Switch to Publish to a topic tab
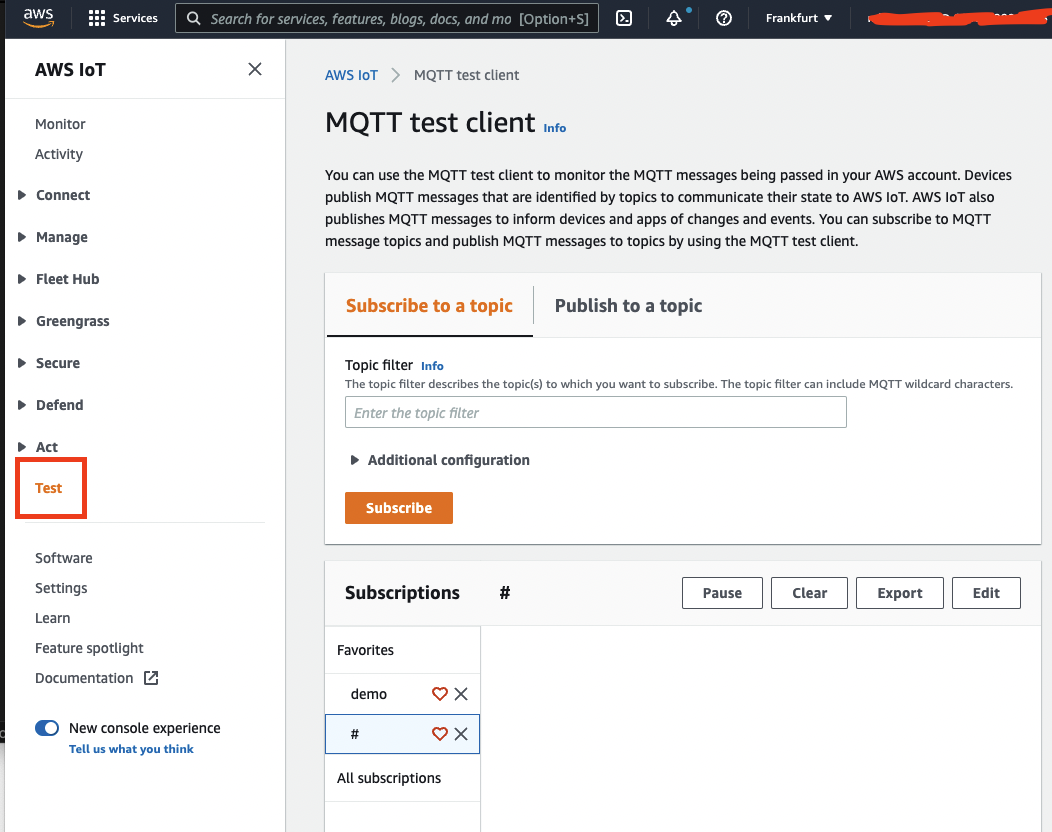The image size is (1052, 832). coord(629,306)
